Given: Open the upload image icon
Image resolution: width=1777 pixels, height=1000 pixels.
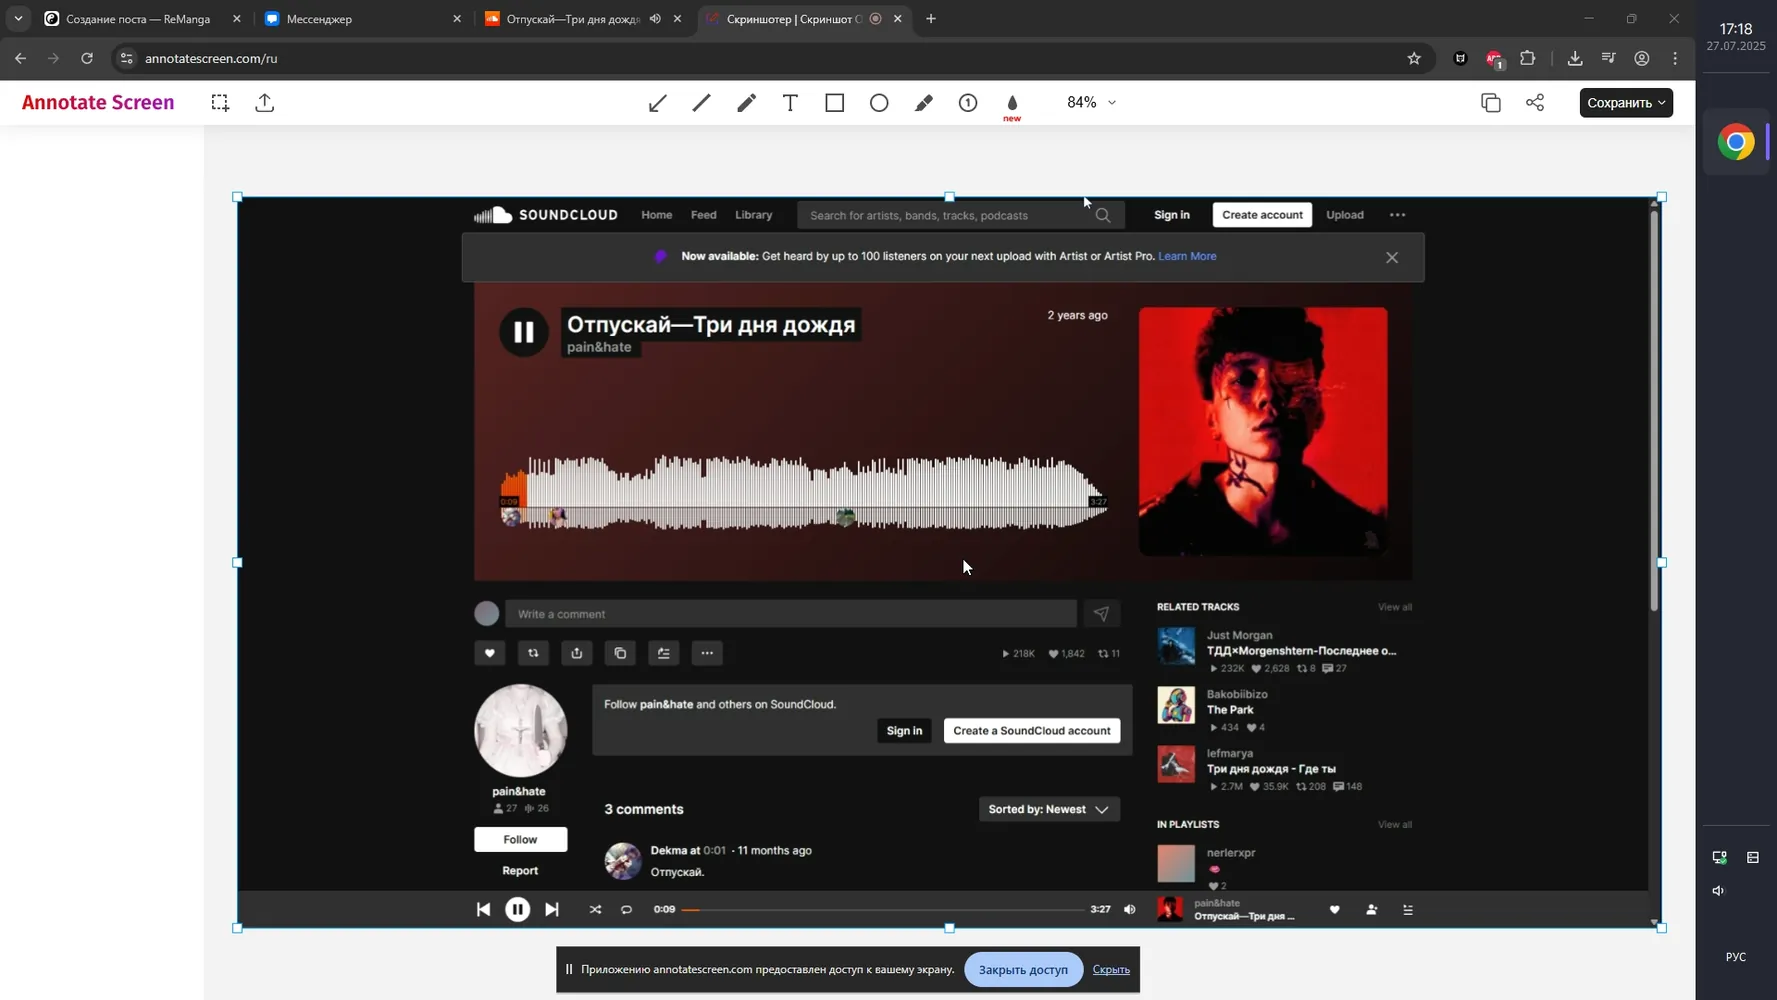Looking at the screenshot, I should pyautogui.click(x=265, y=103).
